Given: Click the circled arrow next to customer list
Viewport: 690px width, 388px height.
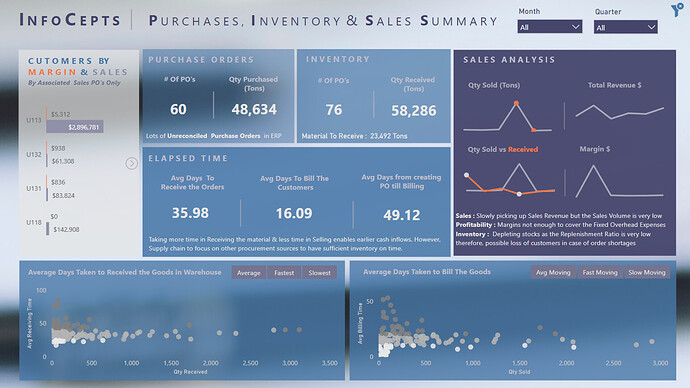Looking at the screenshot, I should [132, 164].
